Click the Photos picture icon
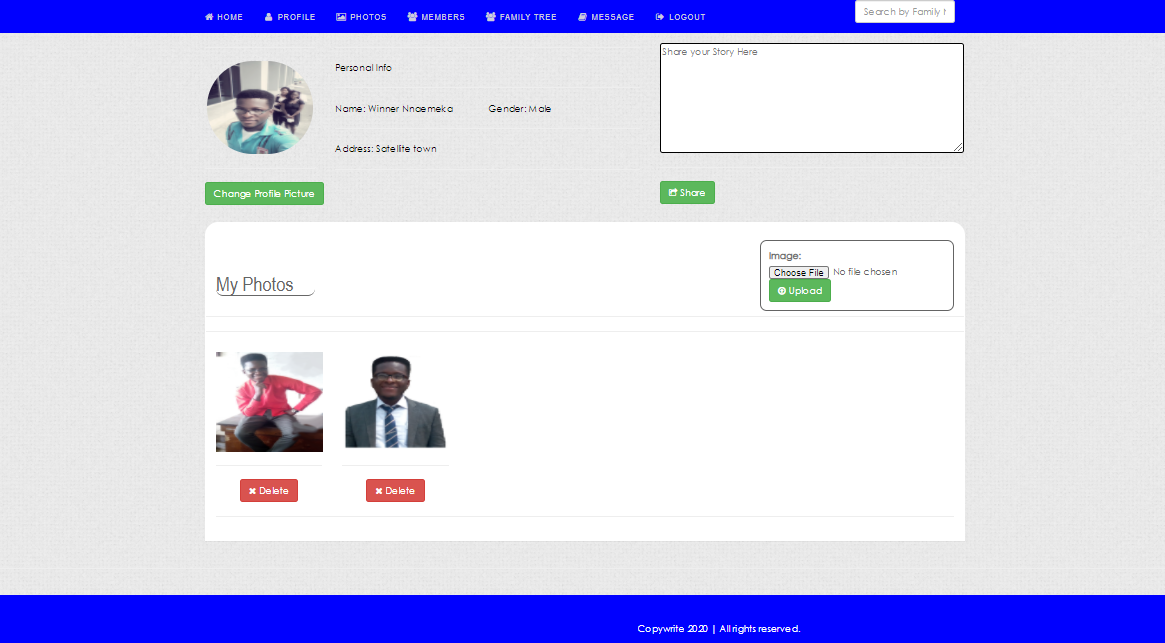The height and width of the screenshot is (643, 1165). [x=341, y=17]
